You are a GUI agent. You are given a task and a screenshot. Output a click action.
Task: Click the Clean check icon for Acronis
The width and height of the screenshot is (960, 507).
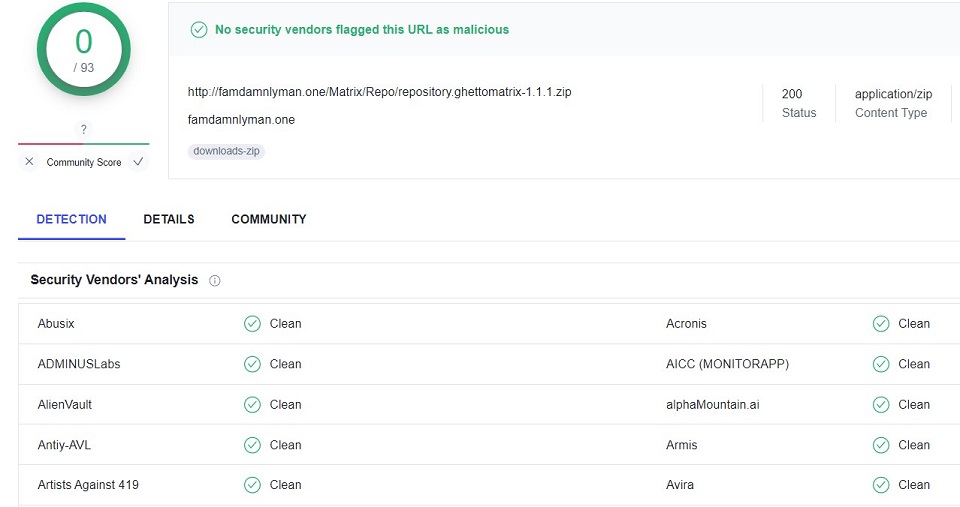tap(881, 324)
